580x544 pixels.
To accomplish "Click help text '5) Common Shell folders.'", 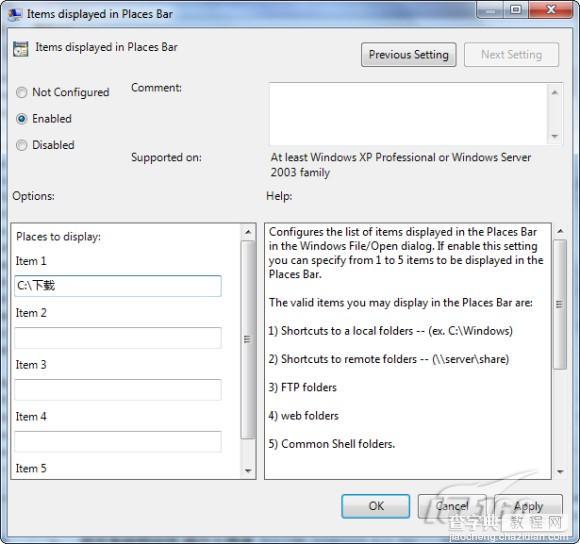I will (x=332, y=444).
